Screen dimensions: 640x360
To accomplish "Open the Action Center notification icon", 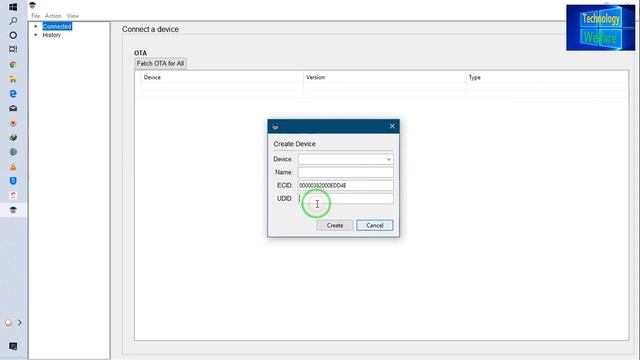I will click(x=13, y=346).
